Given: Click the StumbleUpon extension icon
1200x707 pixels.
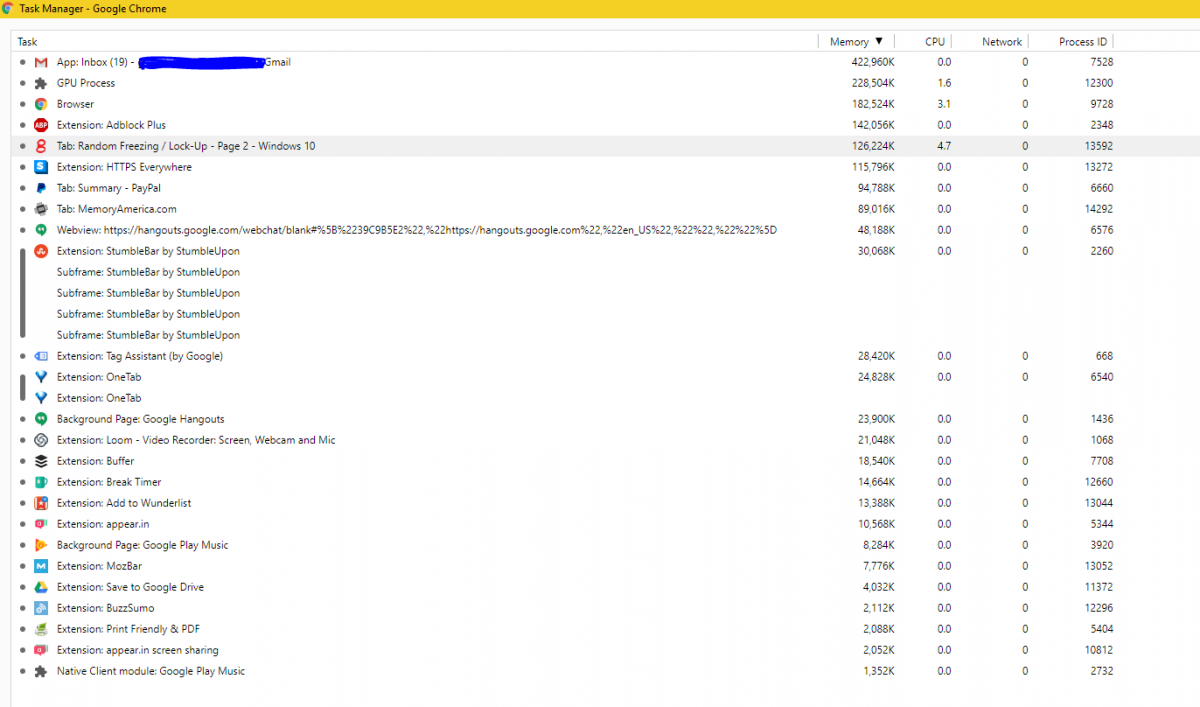Looking at the screenshot, I should click(41, 251).
